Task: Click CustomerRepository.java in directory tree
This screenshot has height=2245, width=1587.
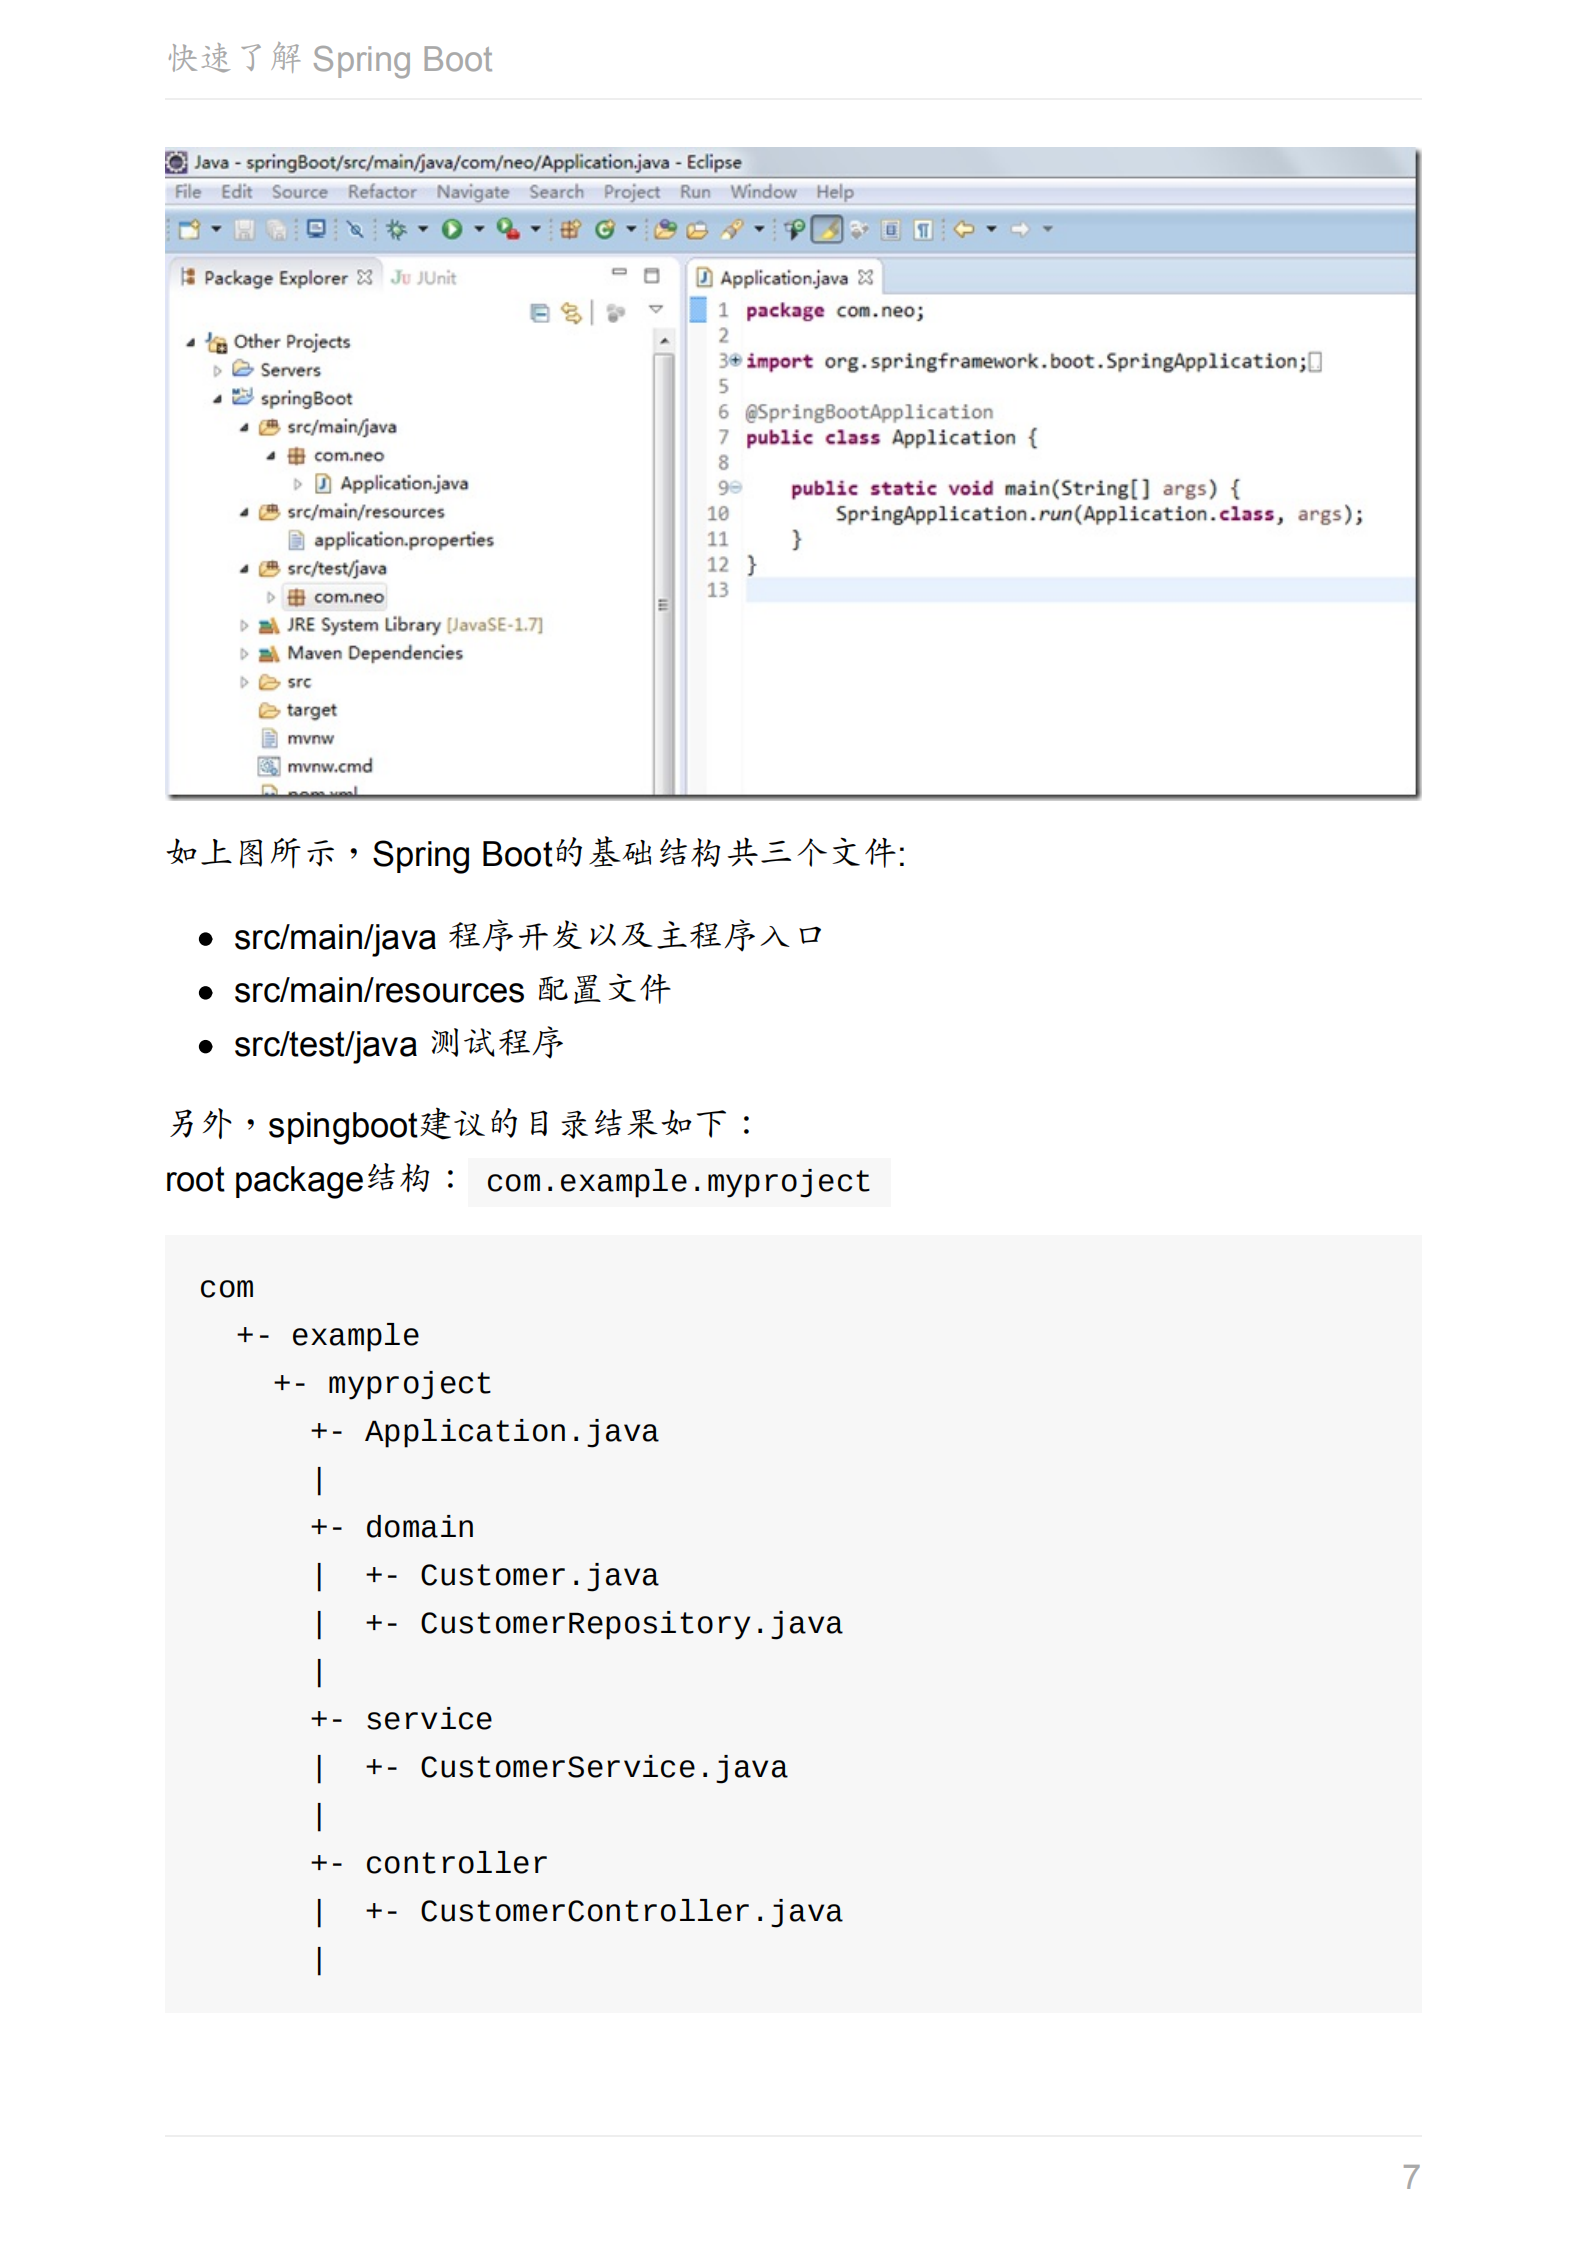Action: coord(631,1624)
